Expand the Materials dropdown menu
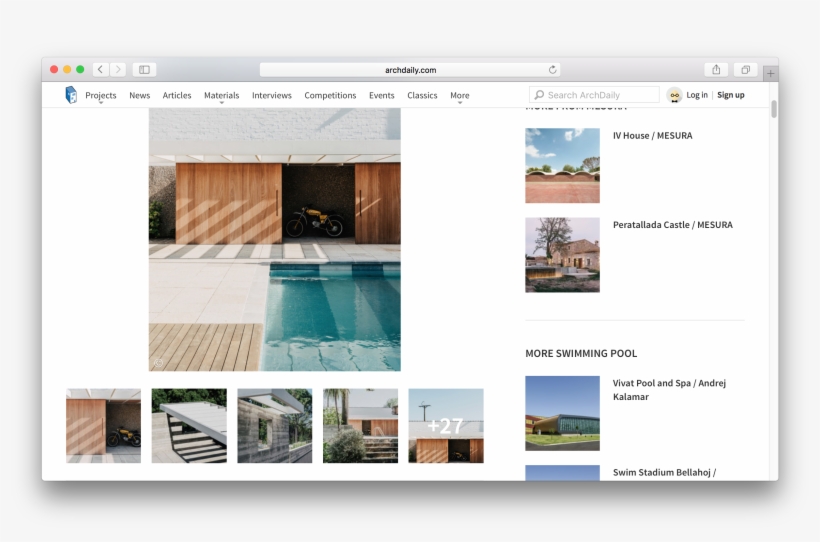 click(x=222, y=96)
